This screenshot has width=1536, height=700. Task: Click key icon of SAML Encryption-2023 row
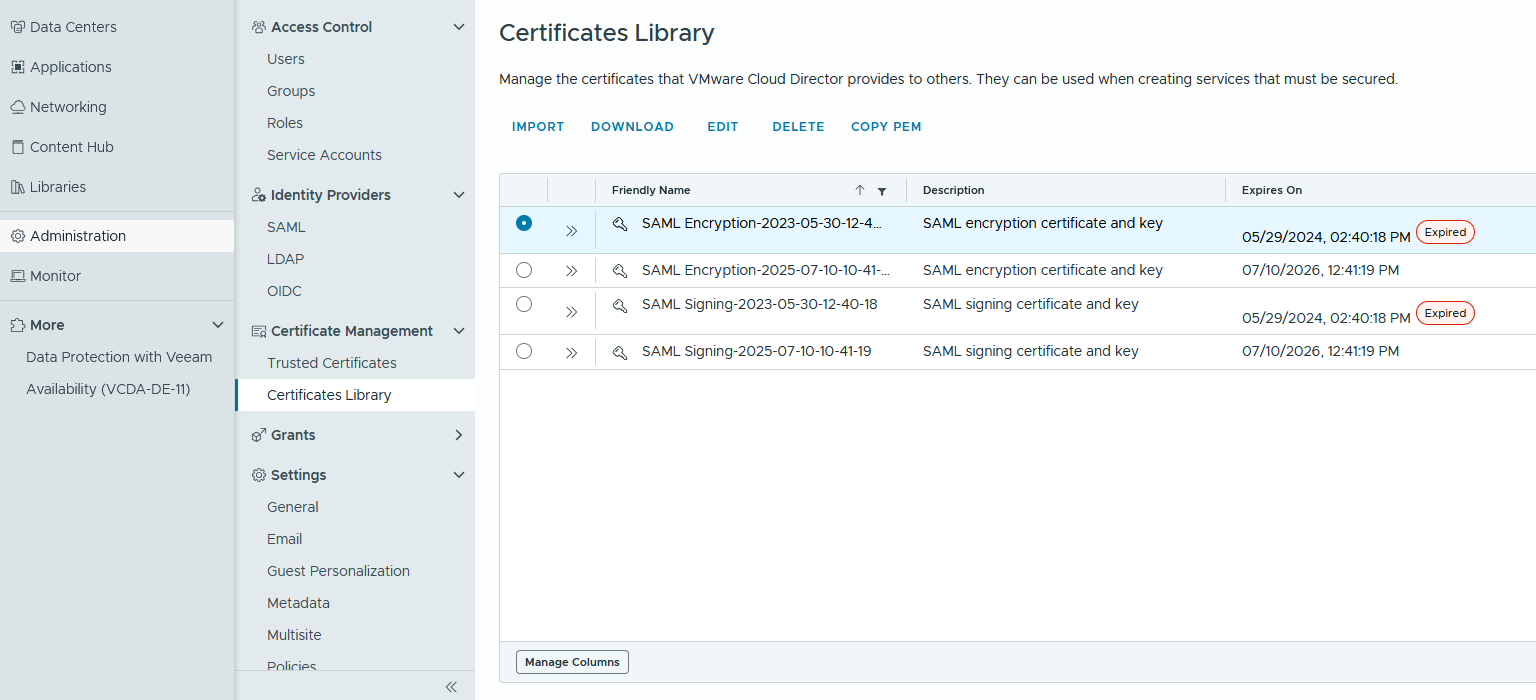(620, 224)
